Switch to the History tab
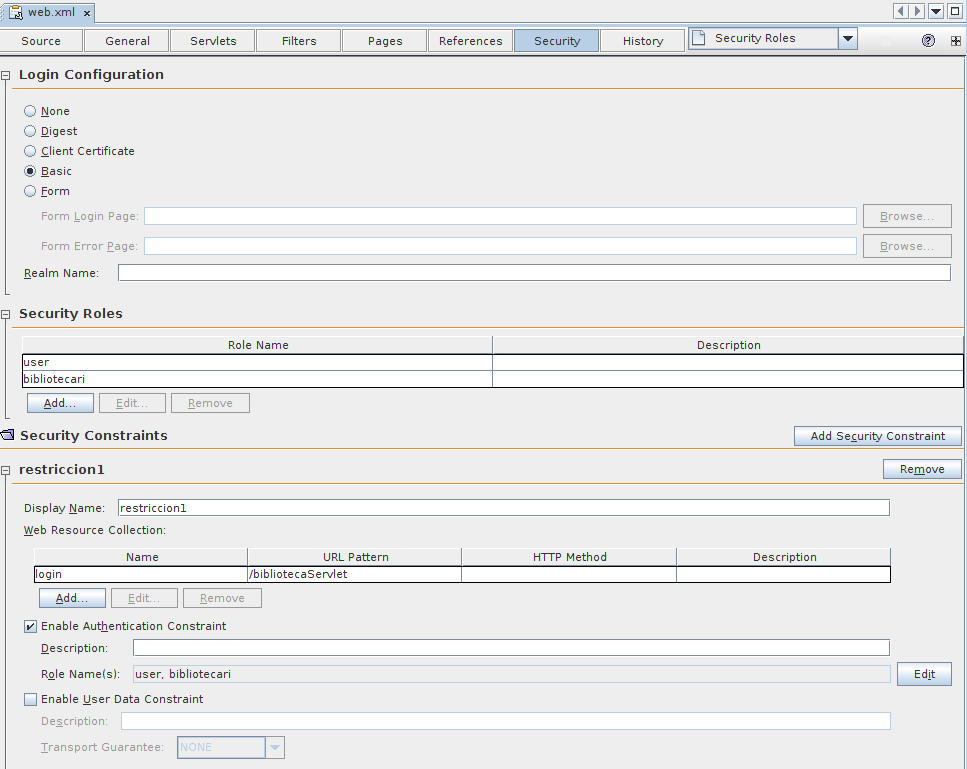This screenshot has width=967, height=769. 643,41
